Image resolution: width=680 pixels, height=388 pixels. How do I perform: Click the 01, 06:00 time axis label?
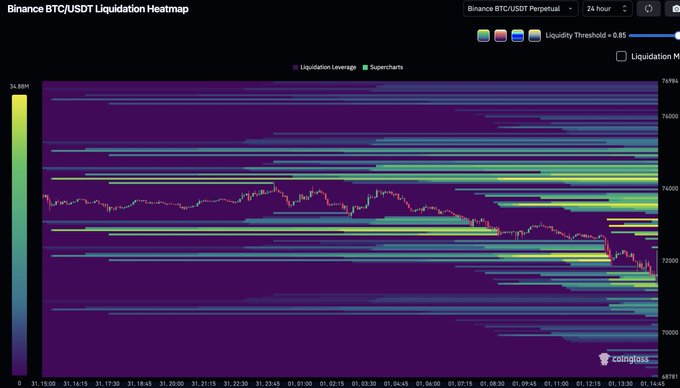428,384
